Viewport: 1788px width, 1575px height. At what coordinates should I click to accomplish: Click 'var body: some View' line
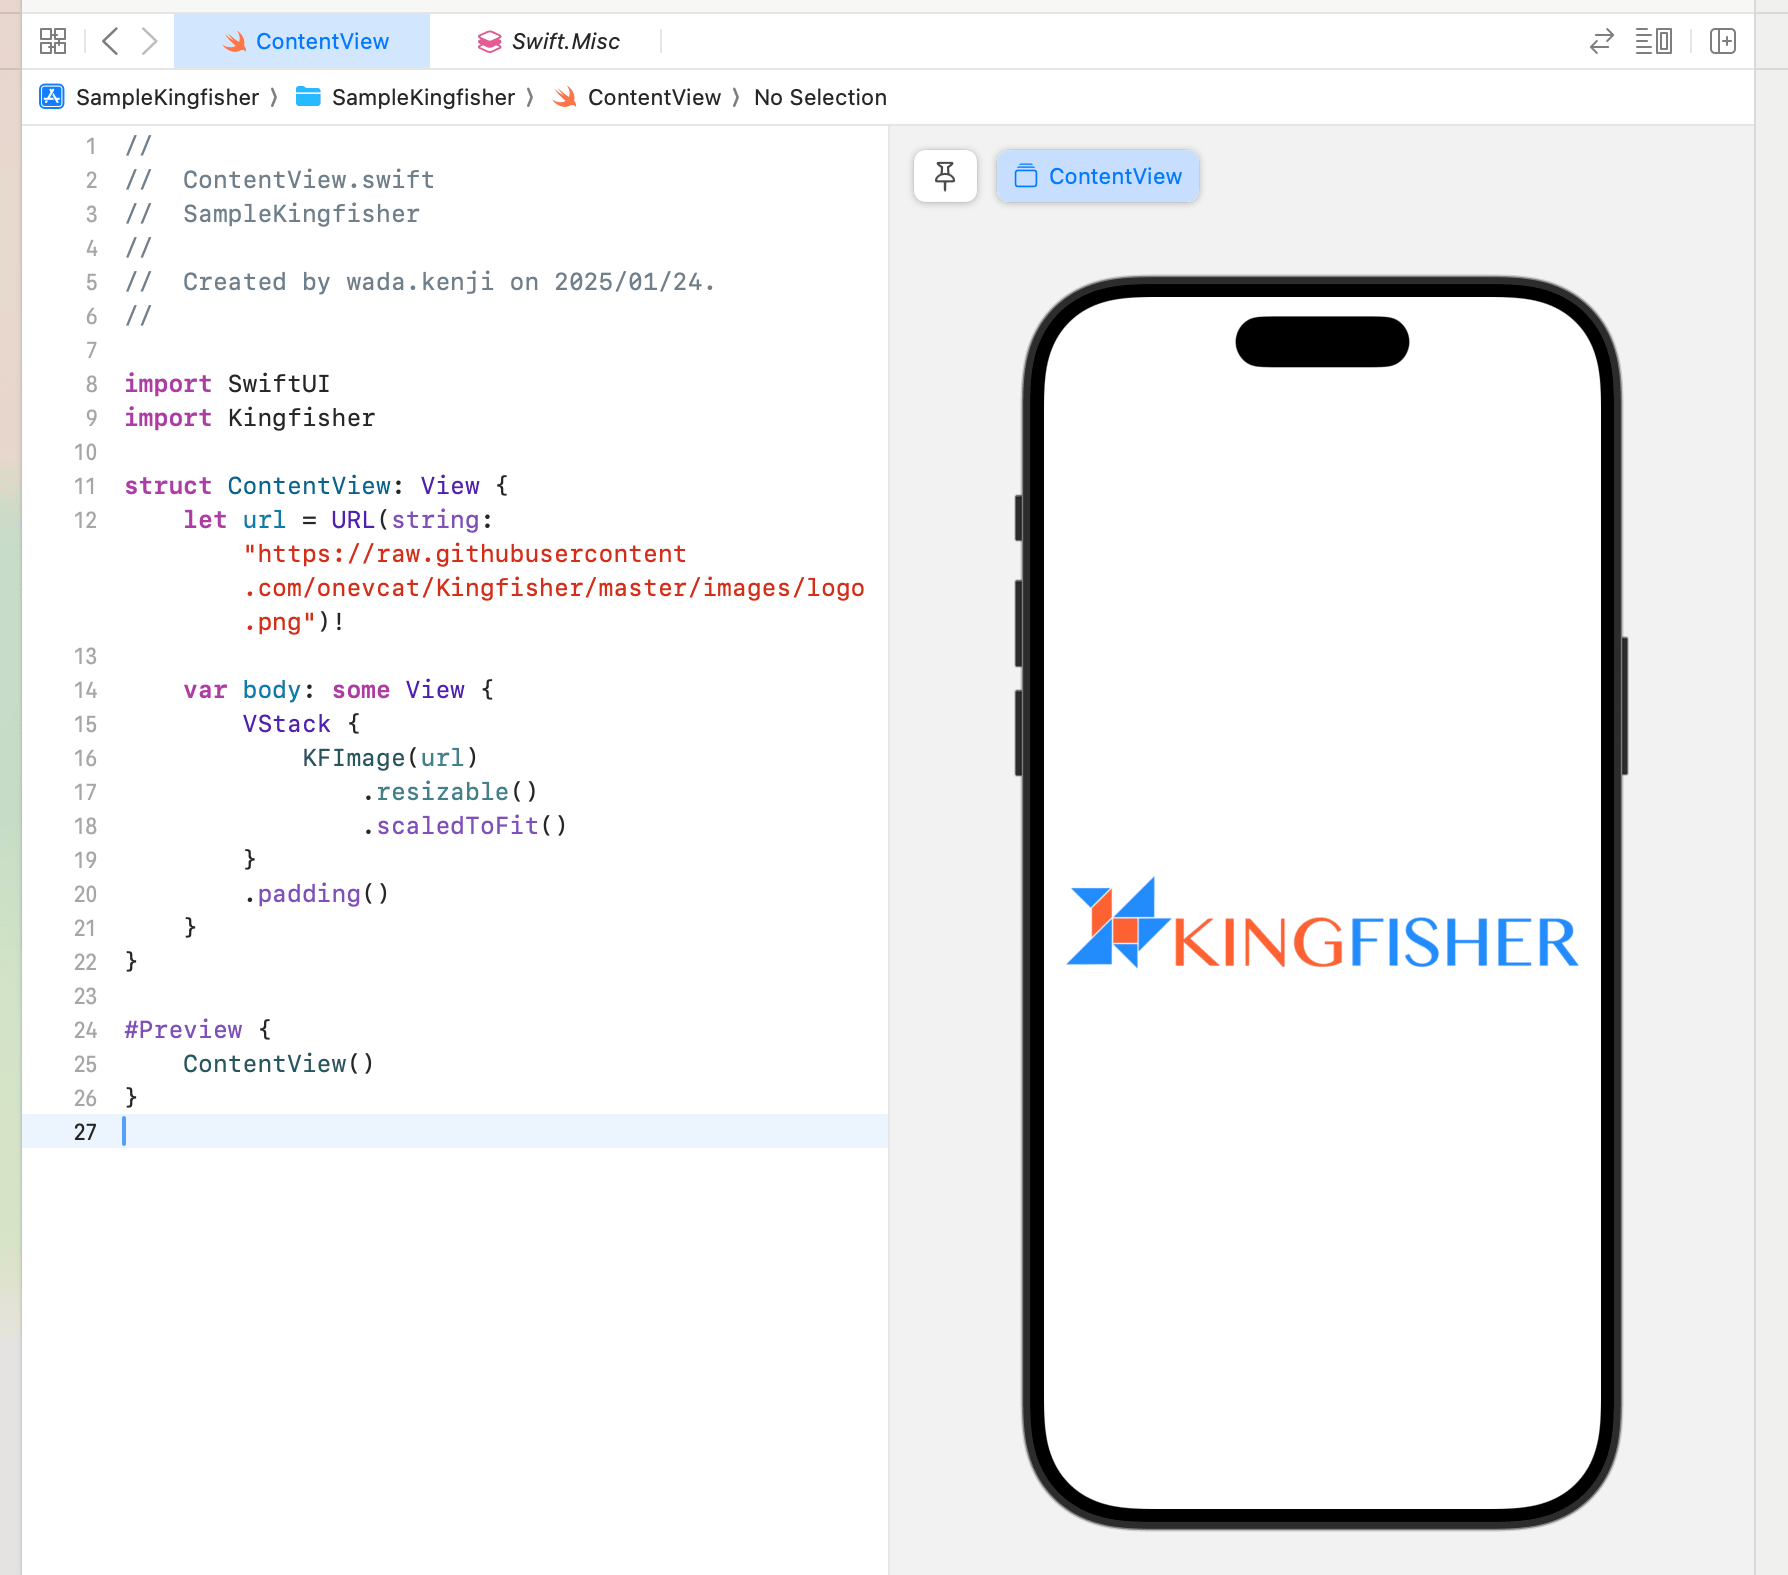(x=338, y=690)
